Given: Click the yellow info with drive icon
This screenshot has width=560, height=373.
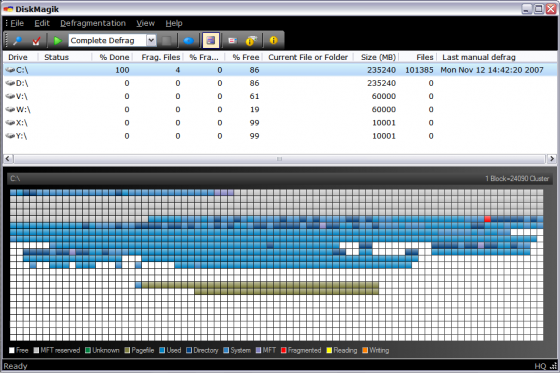Looking at the screenshot, I should [x=251, y=40].
